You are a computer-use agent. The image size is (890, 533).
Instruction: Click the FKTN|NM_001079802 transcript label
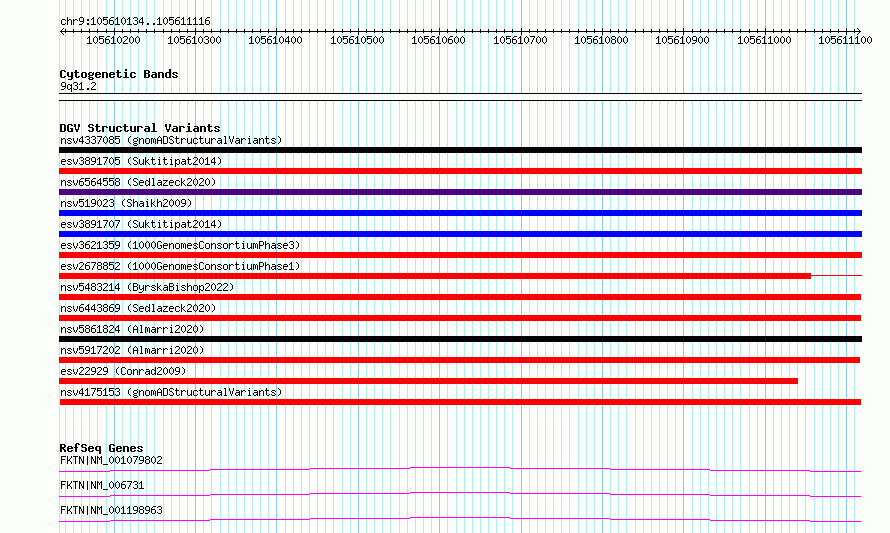click(111, 460)
